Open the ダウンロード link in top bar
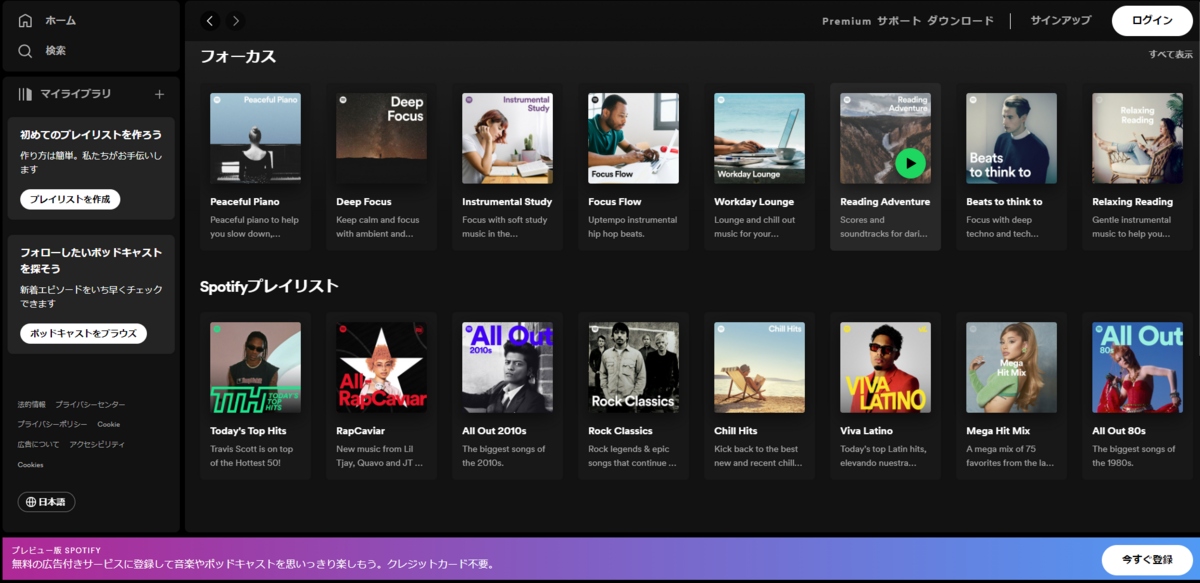Viewport: 1200px width, 583px height. tap(960, 21)
